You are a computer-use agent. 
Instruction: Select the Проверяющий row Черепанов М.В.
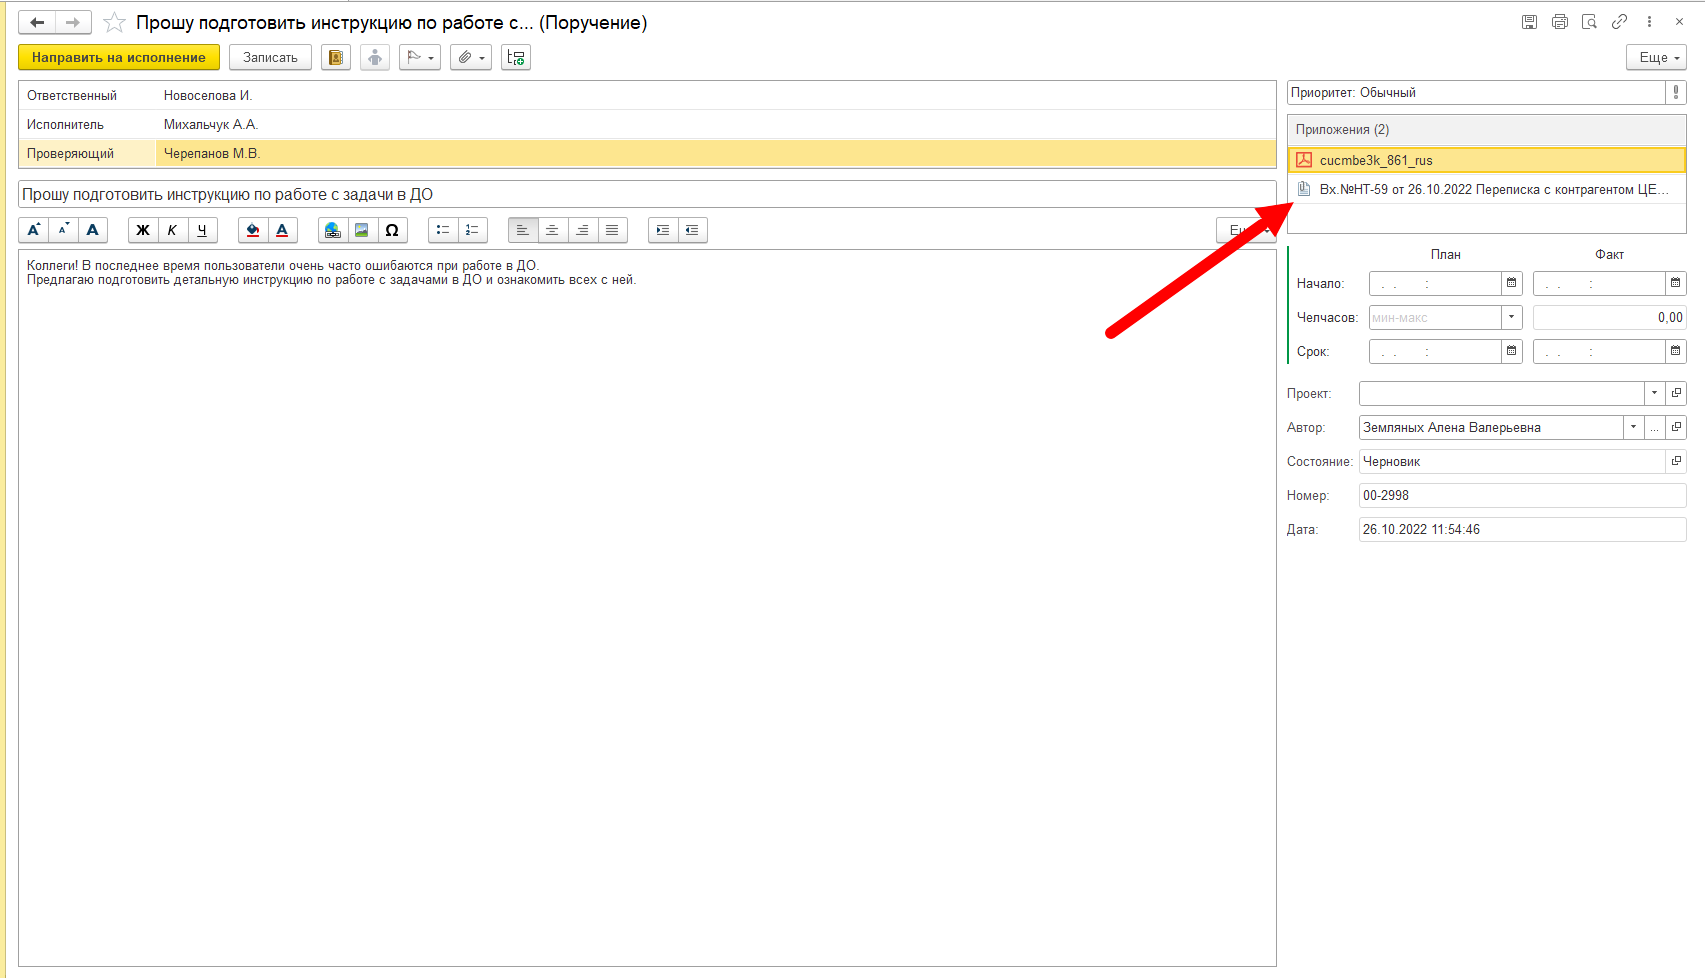pos(647,153)
